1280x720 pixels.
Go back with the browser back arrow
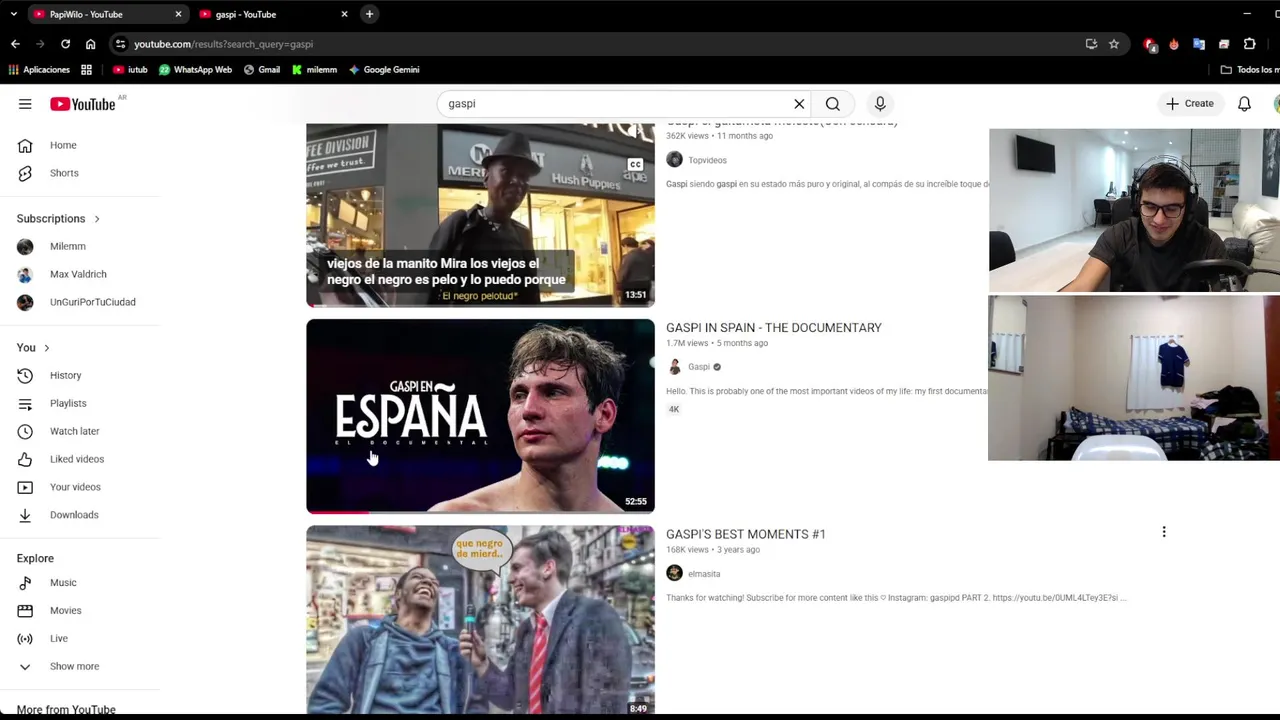(x=15, y=44)
